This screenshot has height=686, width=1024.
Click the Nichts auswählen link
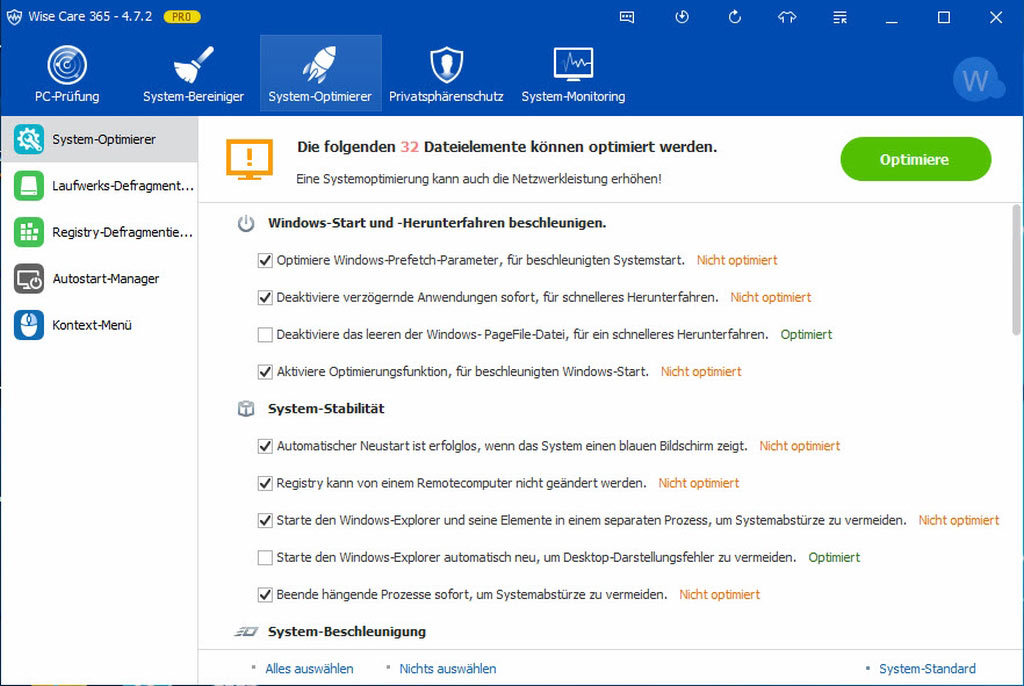coord(448,669)
